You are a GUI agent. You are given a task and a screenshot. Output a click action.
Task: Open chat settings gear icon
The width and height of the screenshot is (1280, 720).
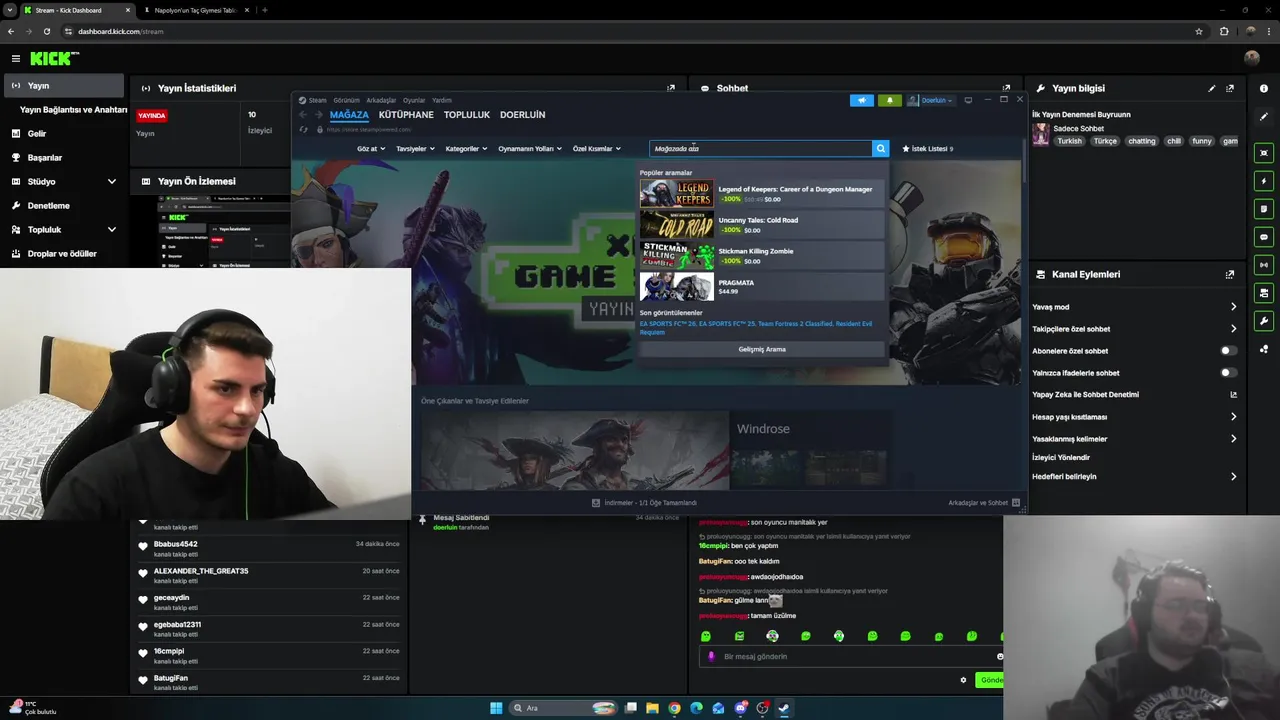[x=963, y=680]
